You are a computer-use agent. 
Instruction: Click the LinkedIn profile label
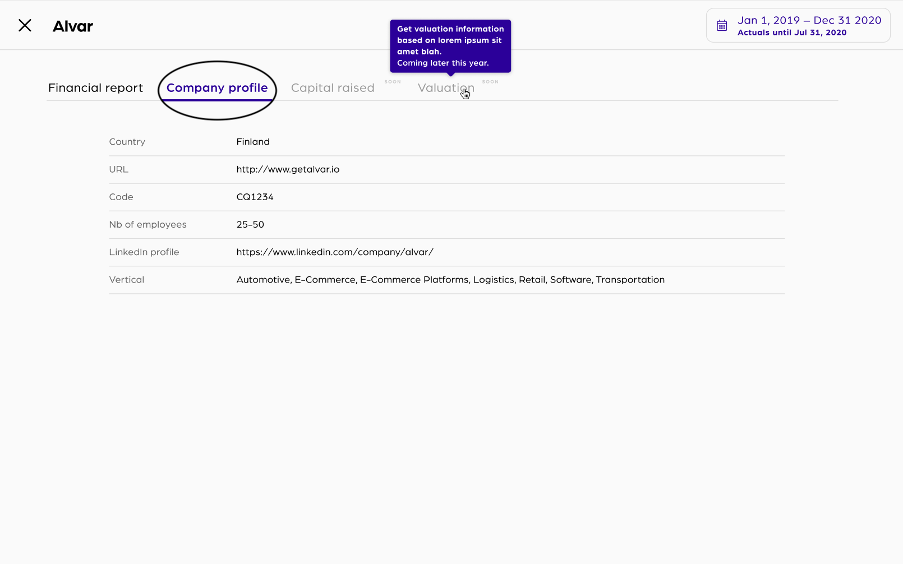144,252
